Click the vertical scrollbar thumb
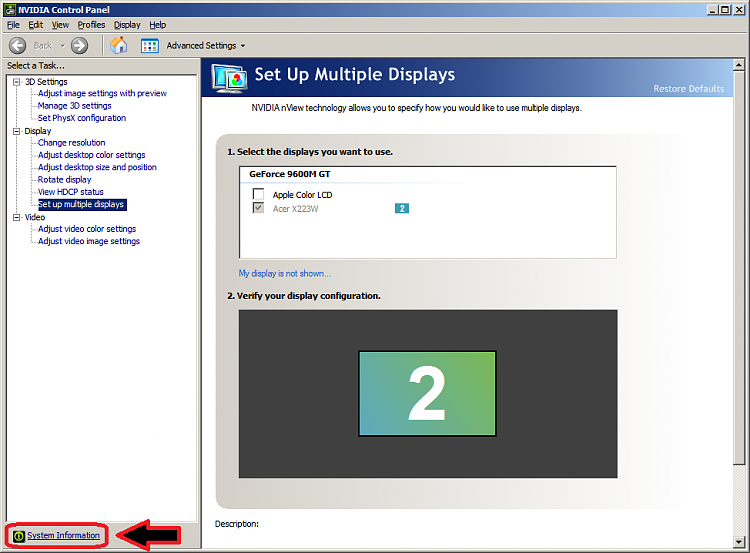 click(739, 267)
